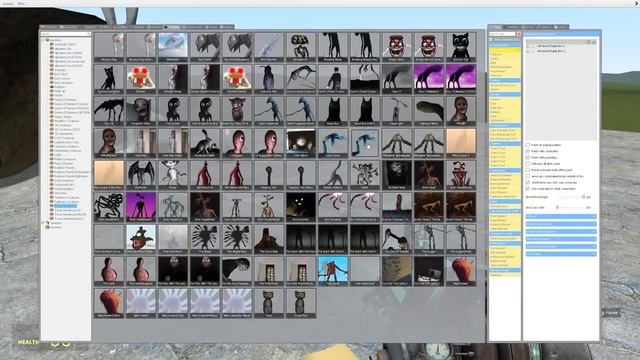Toggle Paste at original position checkbox
The width and height of the screenshot is (640, 360).
pos(528,145)
